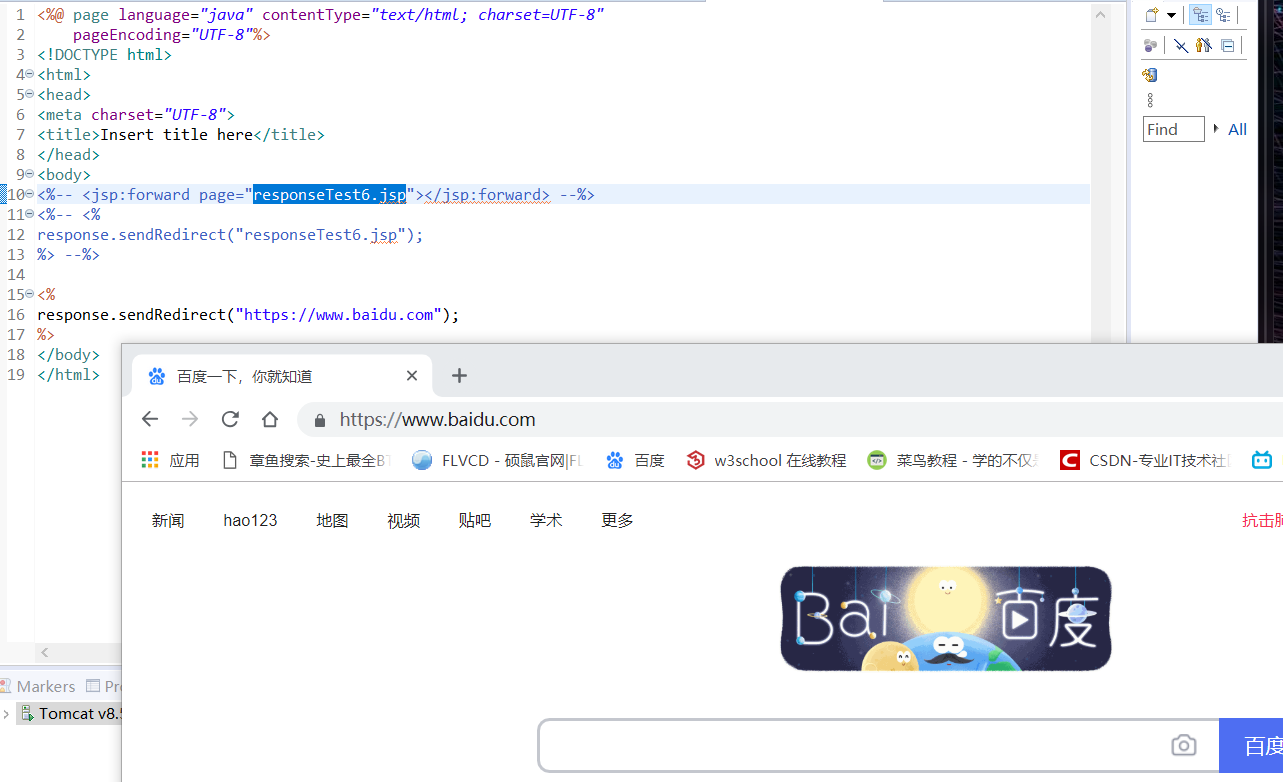Click the Baidu doodle logo image
Viewport: 1283px width, 782px height.
coord(946,618)
